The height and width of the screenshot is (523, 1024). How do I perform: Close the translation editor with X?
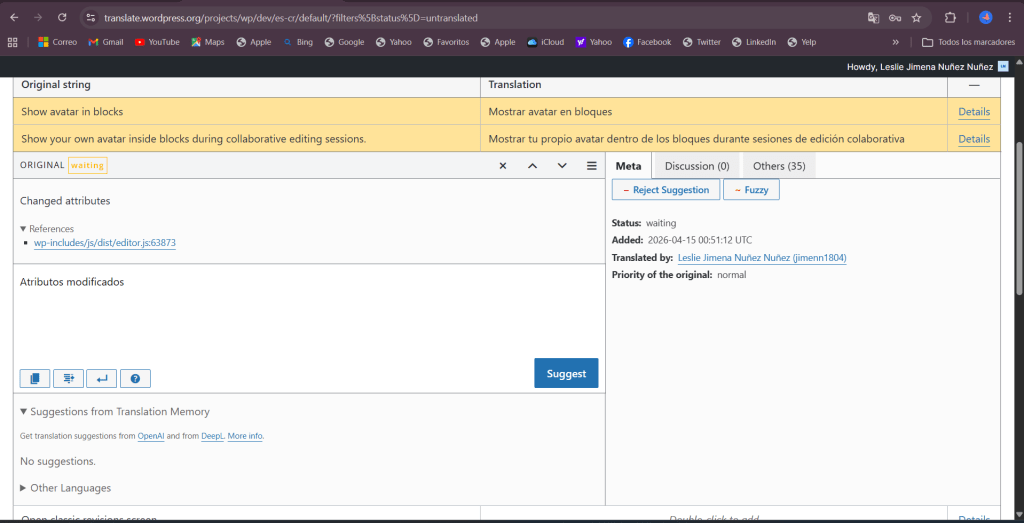(x=503, y=166)
